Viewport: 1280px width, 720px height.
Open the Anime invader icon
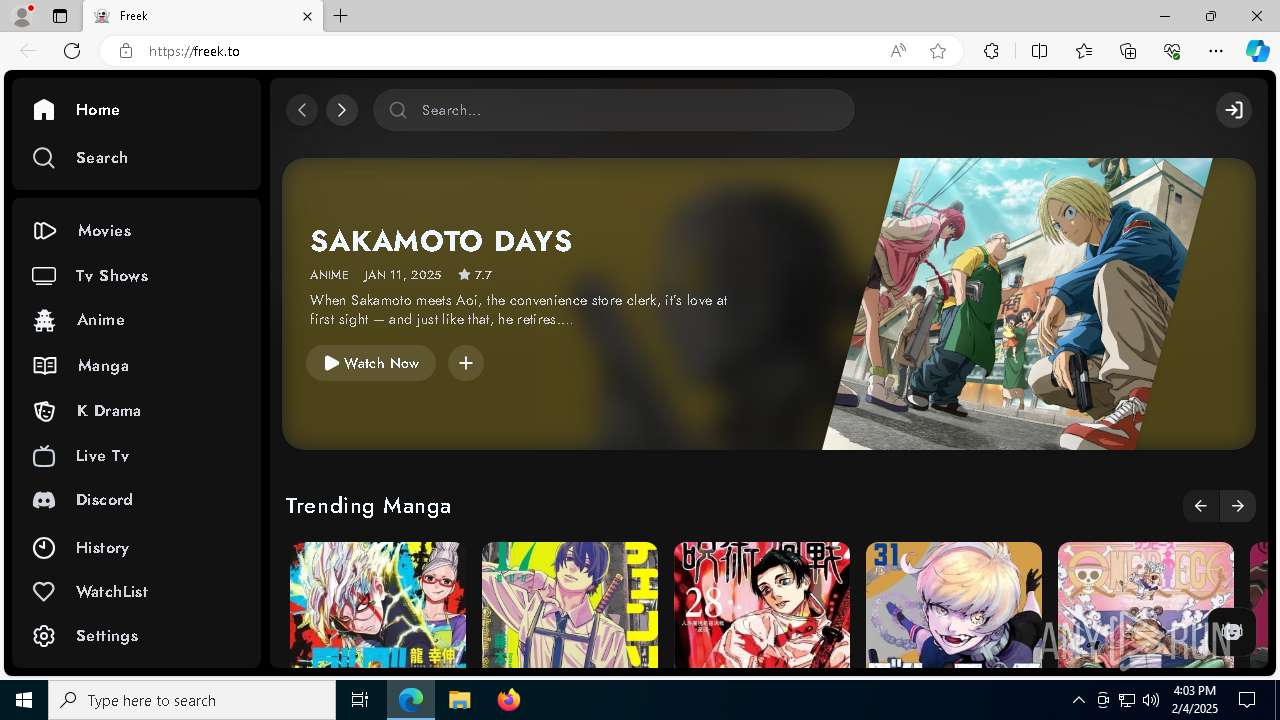coord(44,320)
